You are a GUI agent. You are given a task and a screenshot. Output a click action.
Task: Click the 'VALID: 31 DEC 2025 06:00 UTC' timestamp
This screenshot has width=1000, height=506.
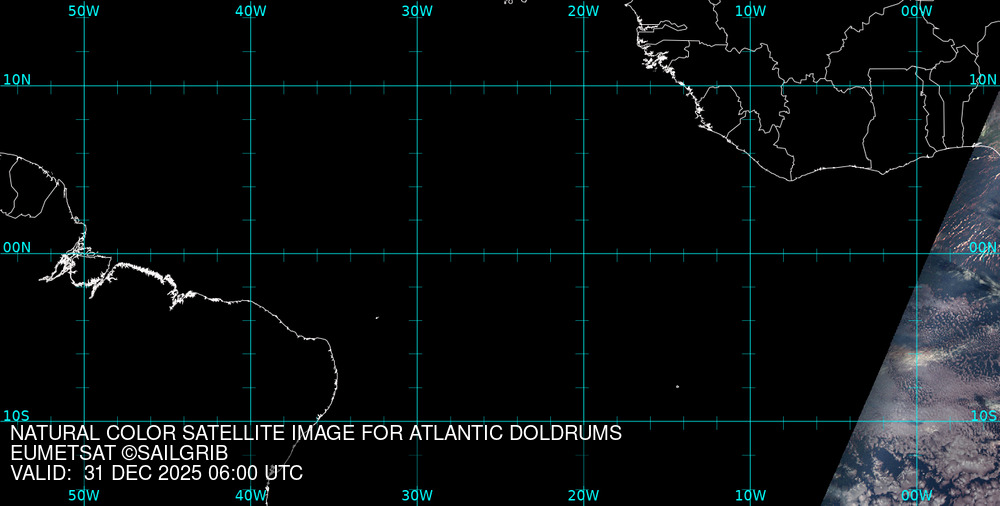(156, 473)
